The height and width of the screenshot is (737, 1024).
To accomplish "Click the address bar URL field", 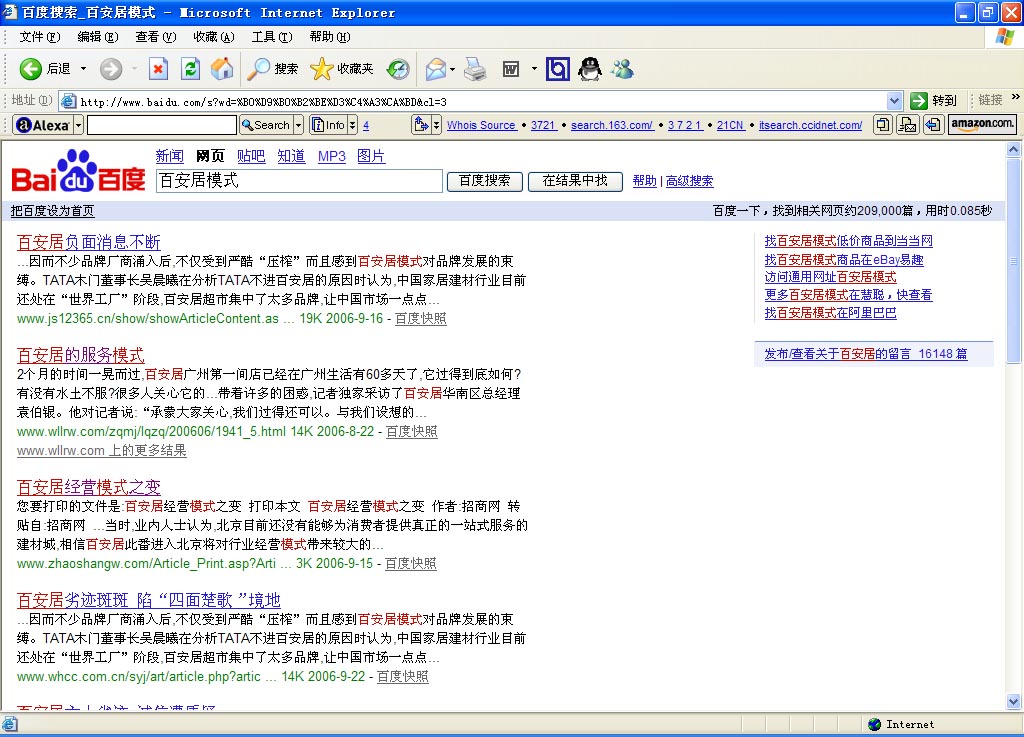I will (482, 101).
